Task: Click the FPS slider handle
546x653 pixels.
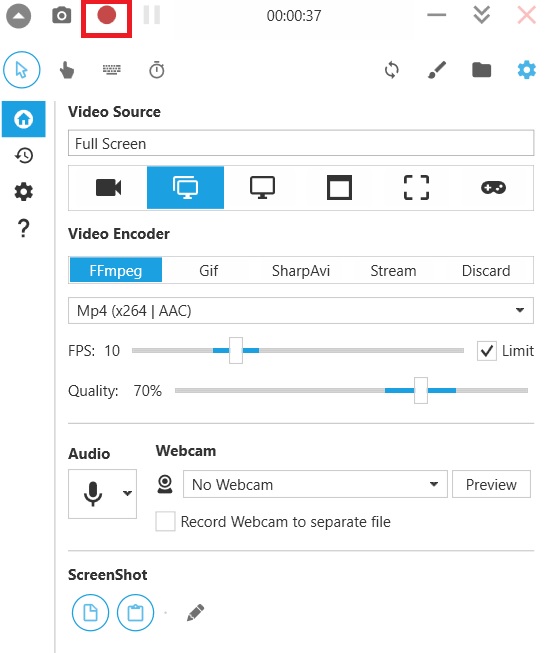Action: tap(236, 351)
